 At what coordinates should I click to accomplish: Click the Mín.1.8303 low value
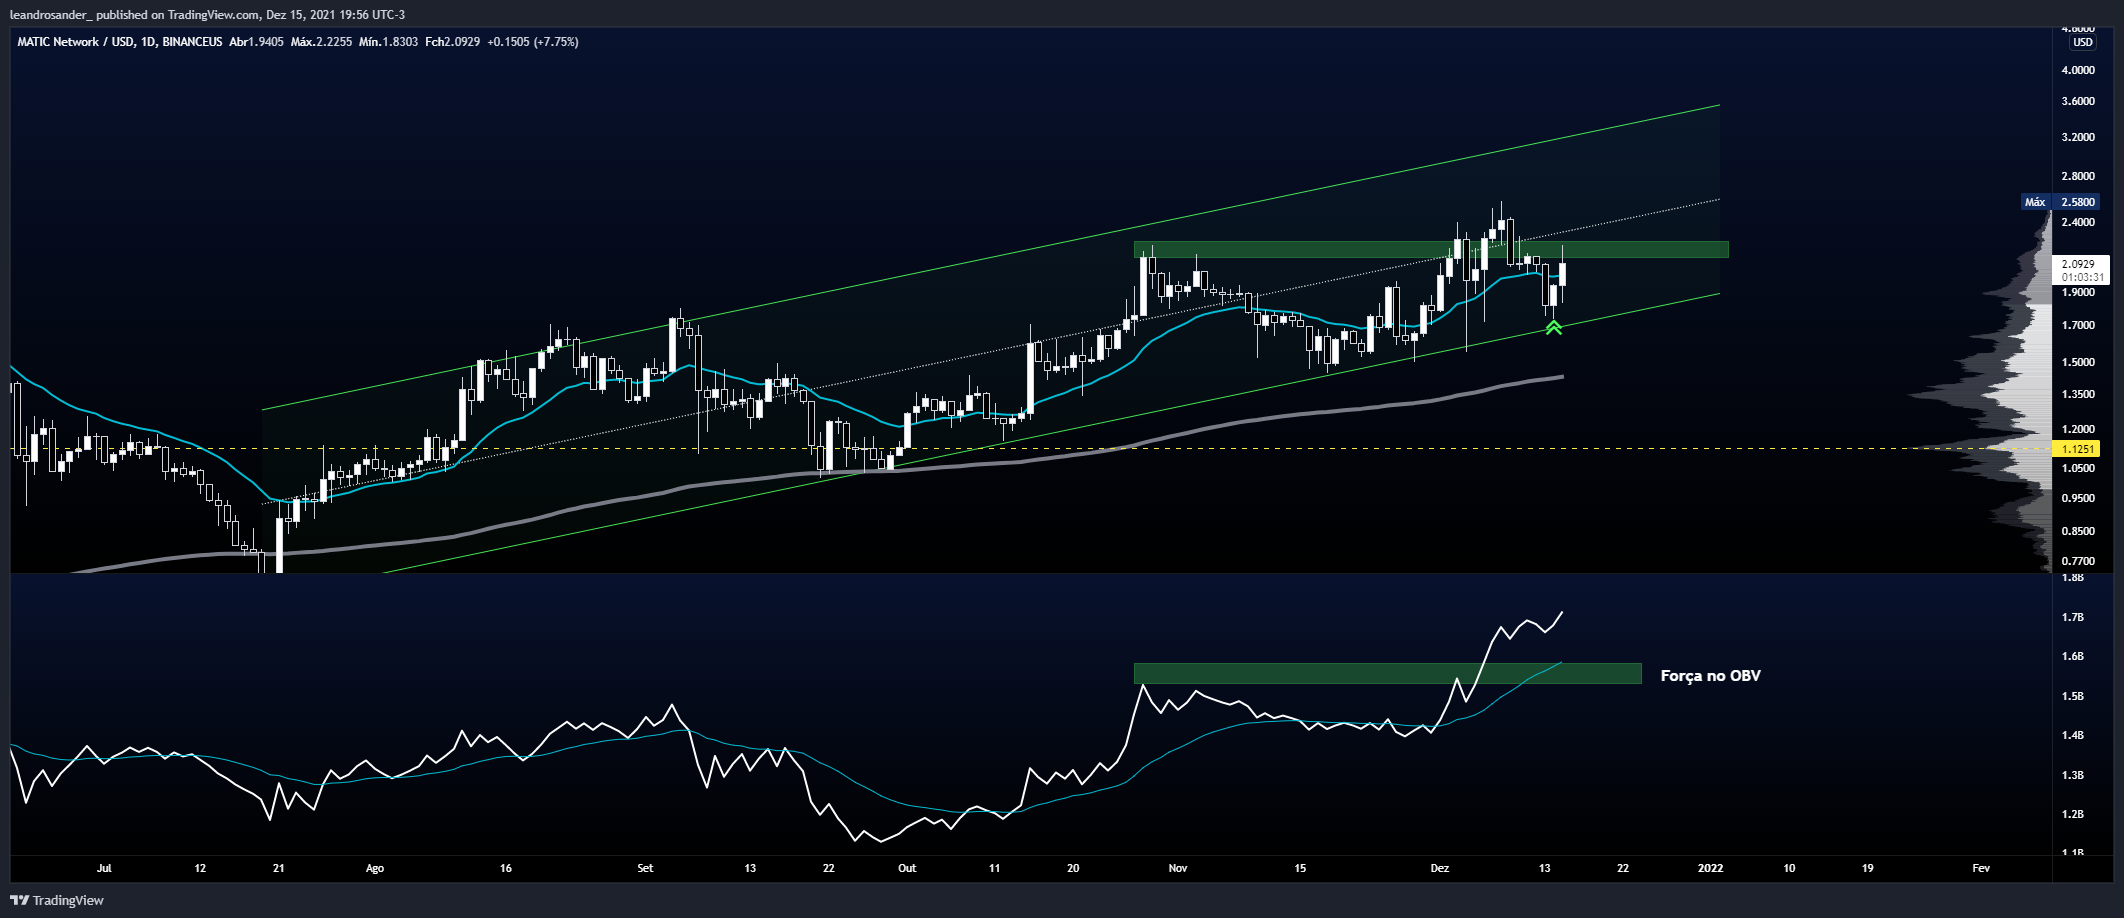point(388,42)
